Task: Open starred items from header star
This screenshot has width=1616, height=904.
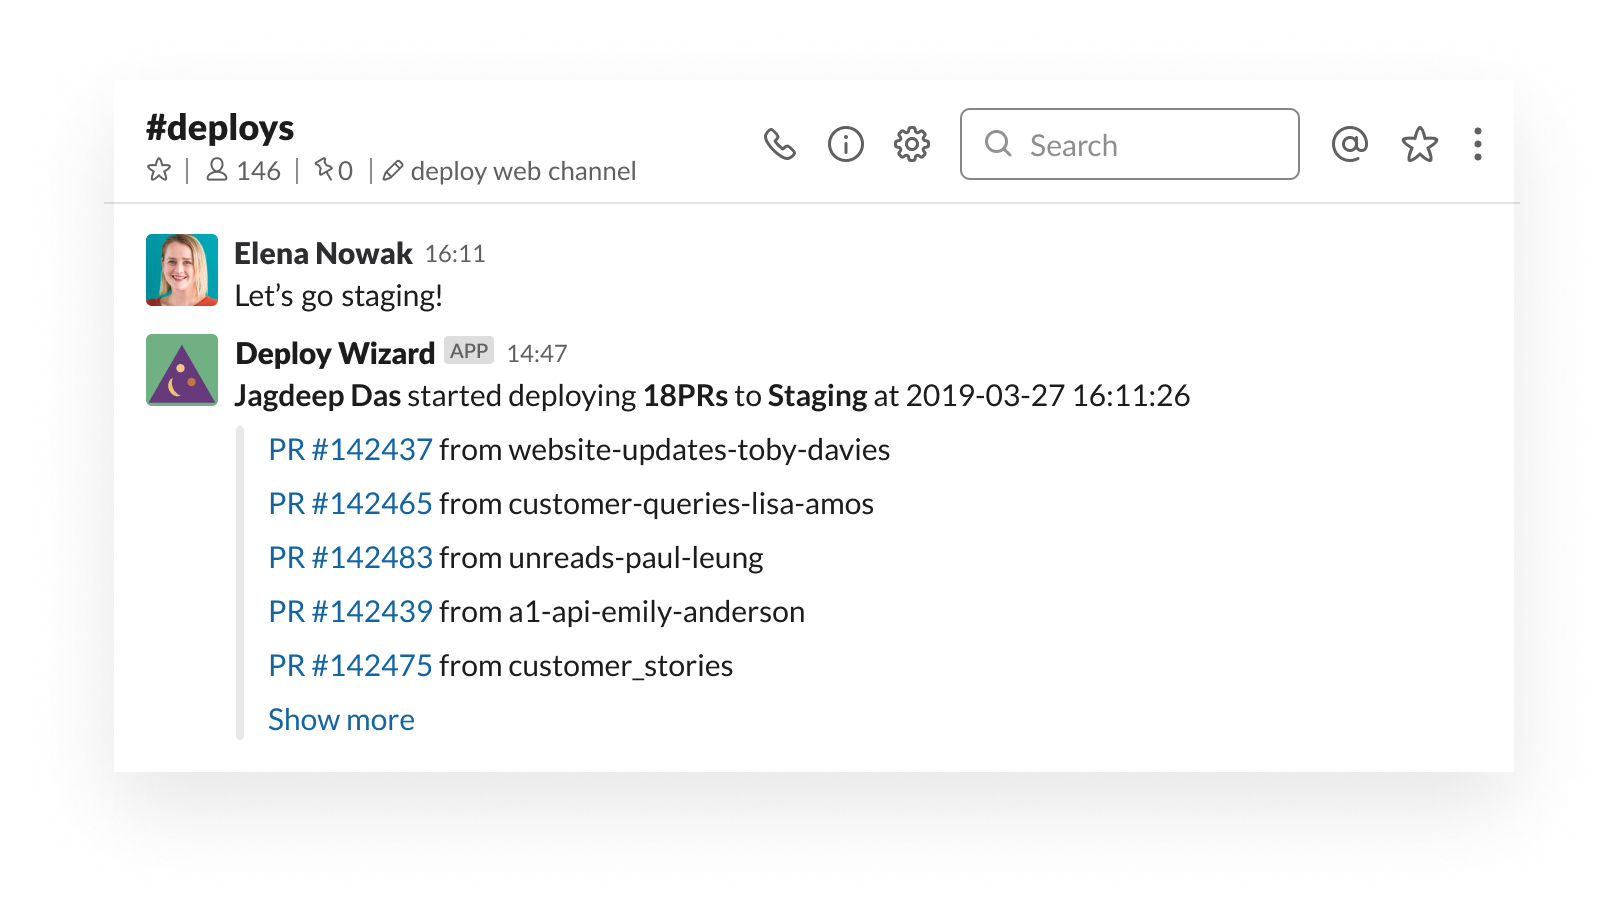Action: [1420, 145]
